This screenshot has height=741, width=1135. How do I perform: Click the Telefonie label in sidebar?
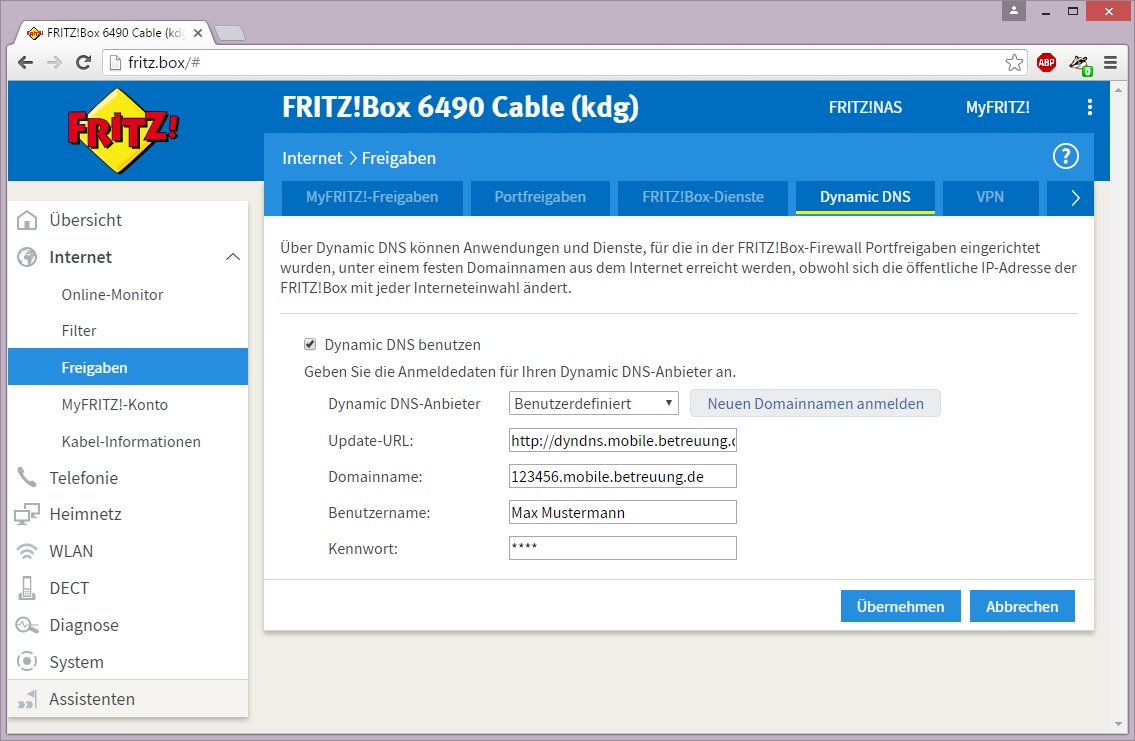tap(83, 478)
